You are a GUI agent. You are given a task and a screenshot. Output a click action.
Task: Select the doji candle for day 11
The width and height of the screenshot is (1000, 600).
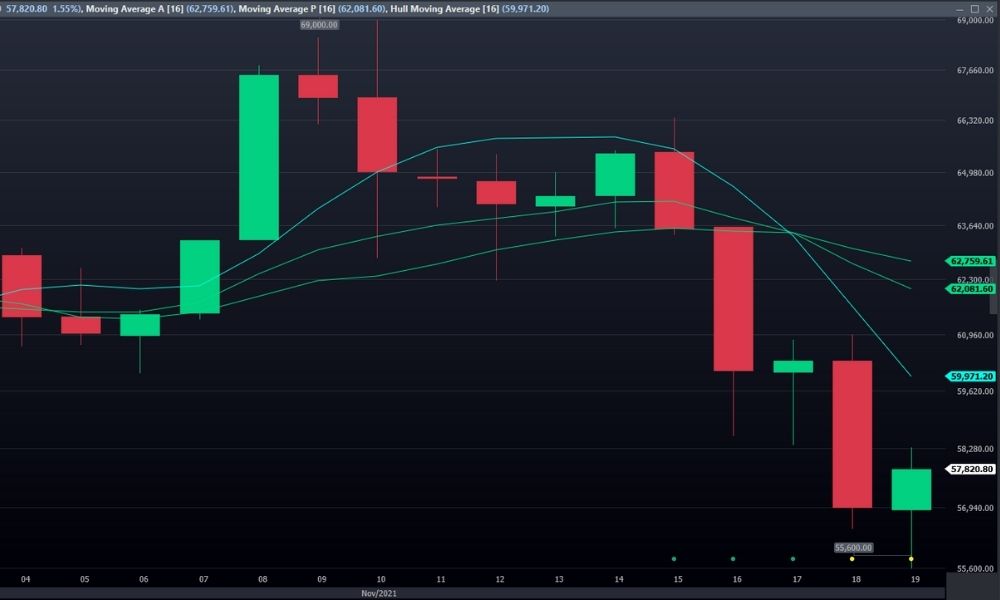[x=437, y=178]
